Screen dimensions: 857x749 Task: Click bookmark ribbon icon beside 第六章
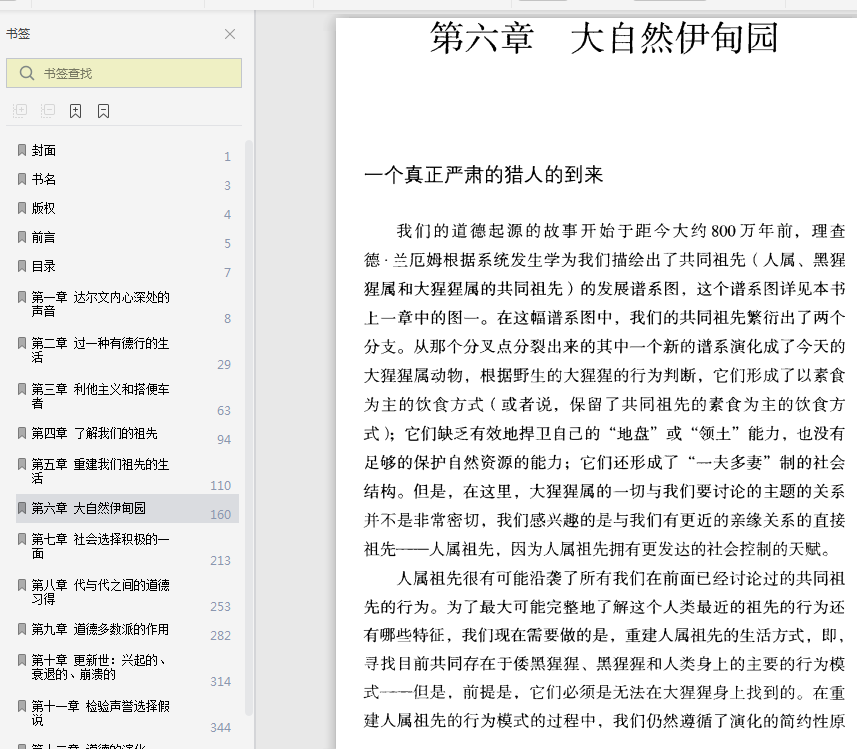point(22,508)
